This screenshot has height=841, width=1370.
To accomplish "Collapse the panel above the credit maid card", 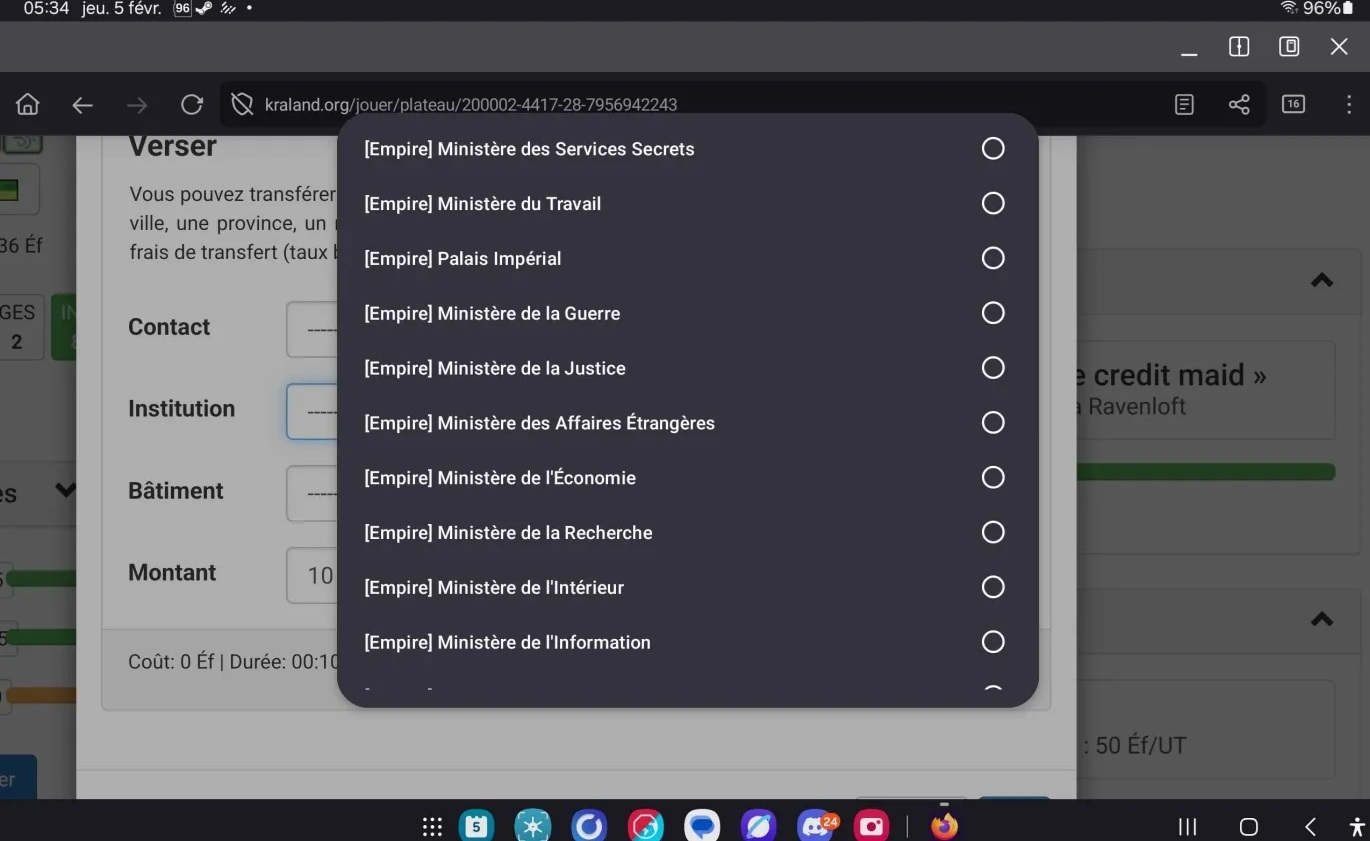I will coord(1322,280).
